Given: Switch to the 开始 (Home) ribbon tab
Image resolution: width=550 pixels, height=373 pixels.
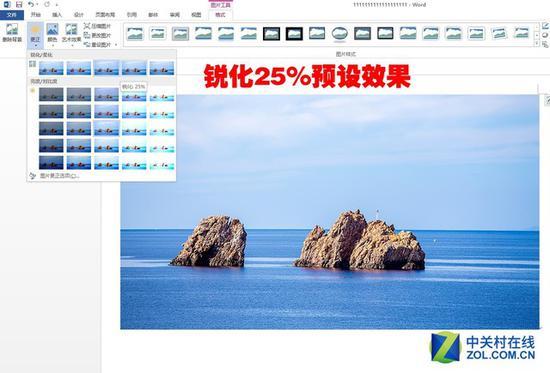Looking at the screenshot, I should (36, 15).
